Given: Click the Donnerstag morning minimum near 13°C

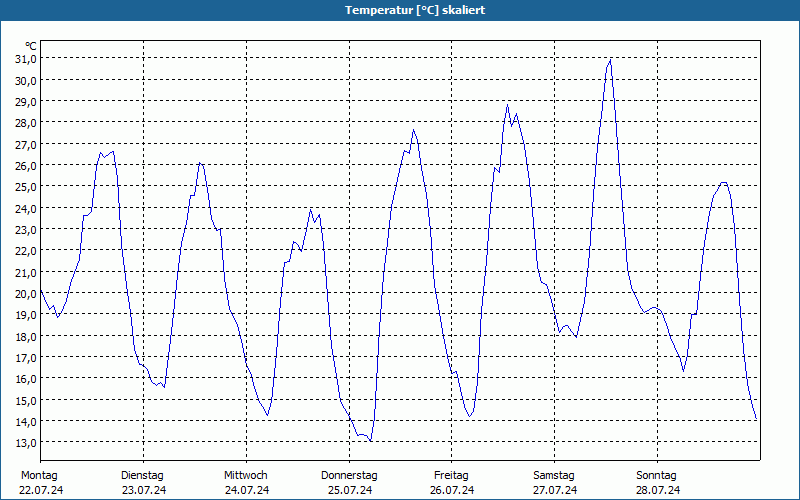Looking at the screenshot, I should [370, 440].
